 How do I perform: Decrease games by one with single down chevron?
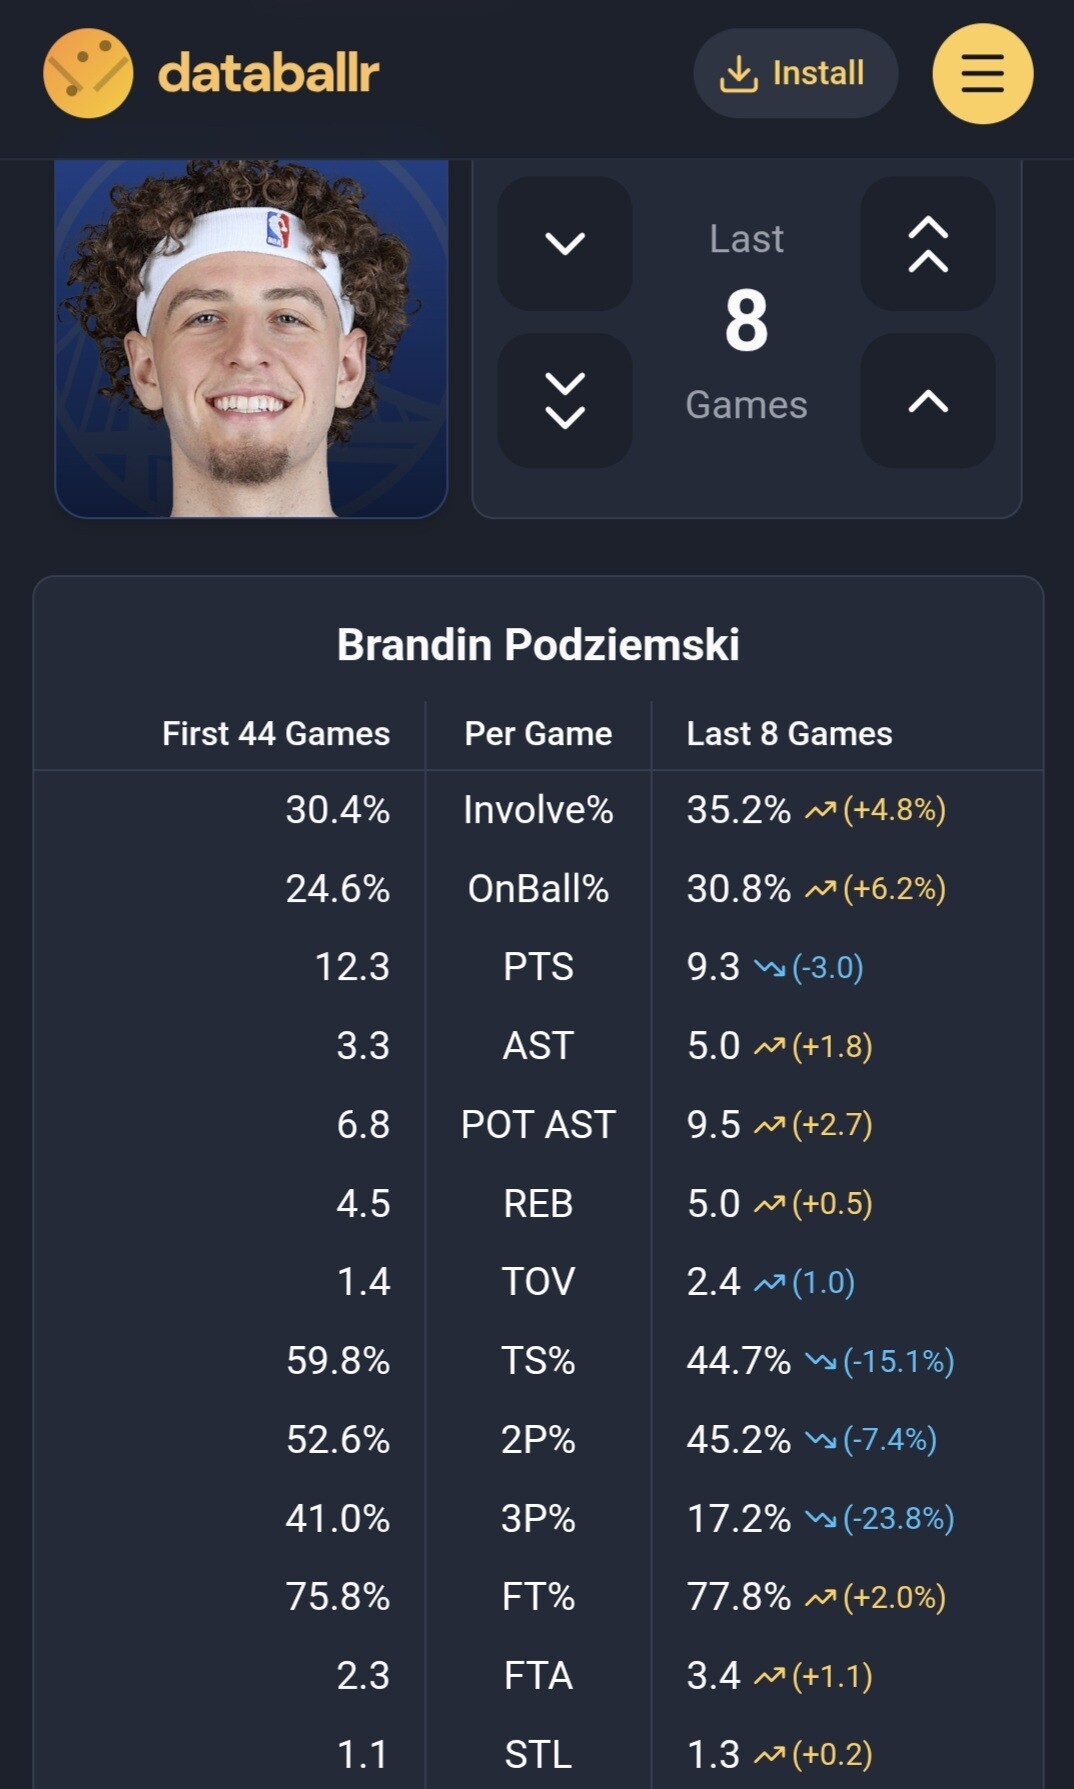[565, 243]
